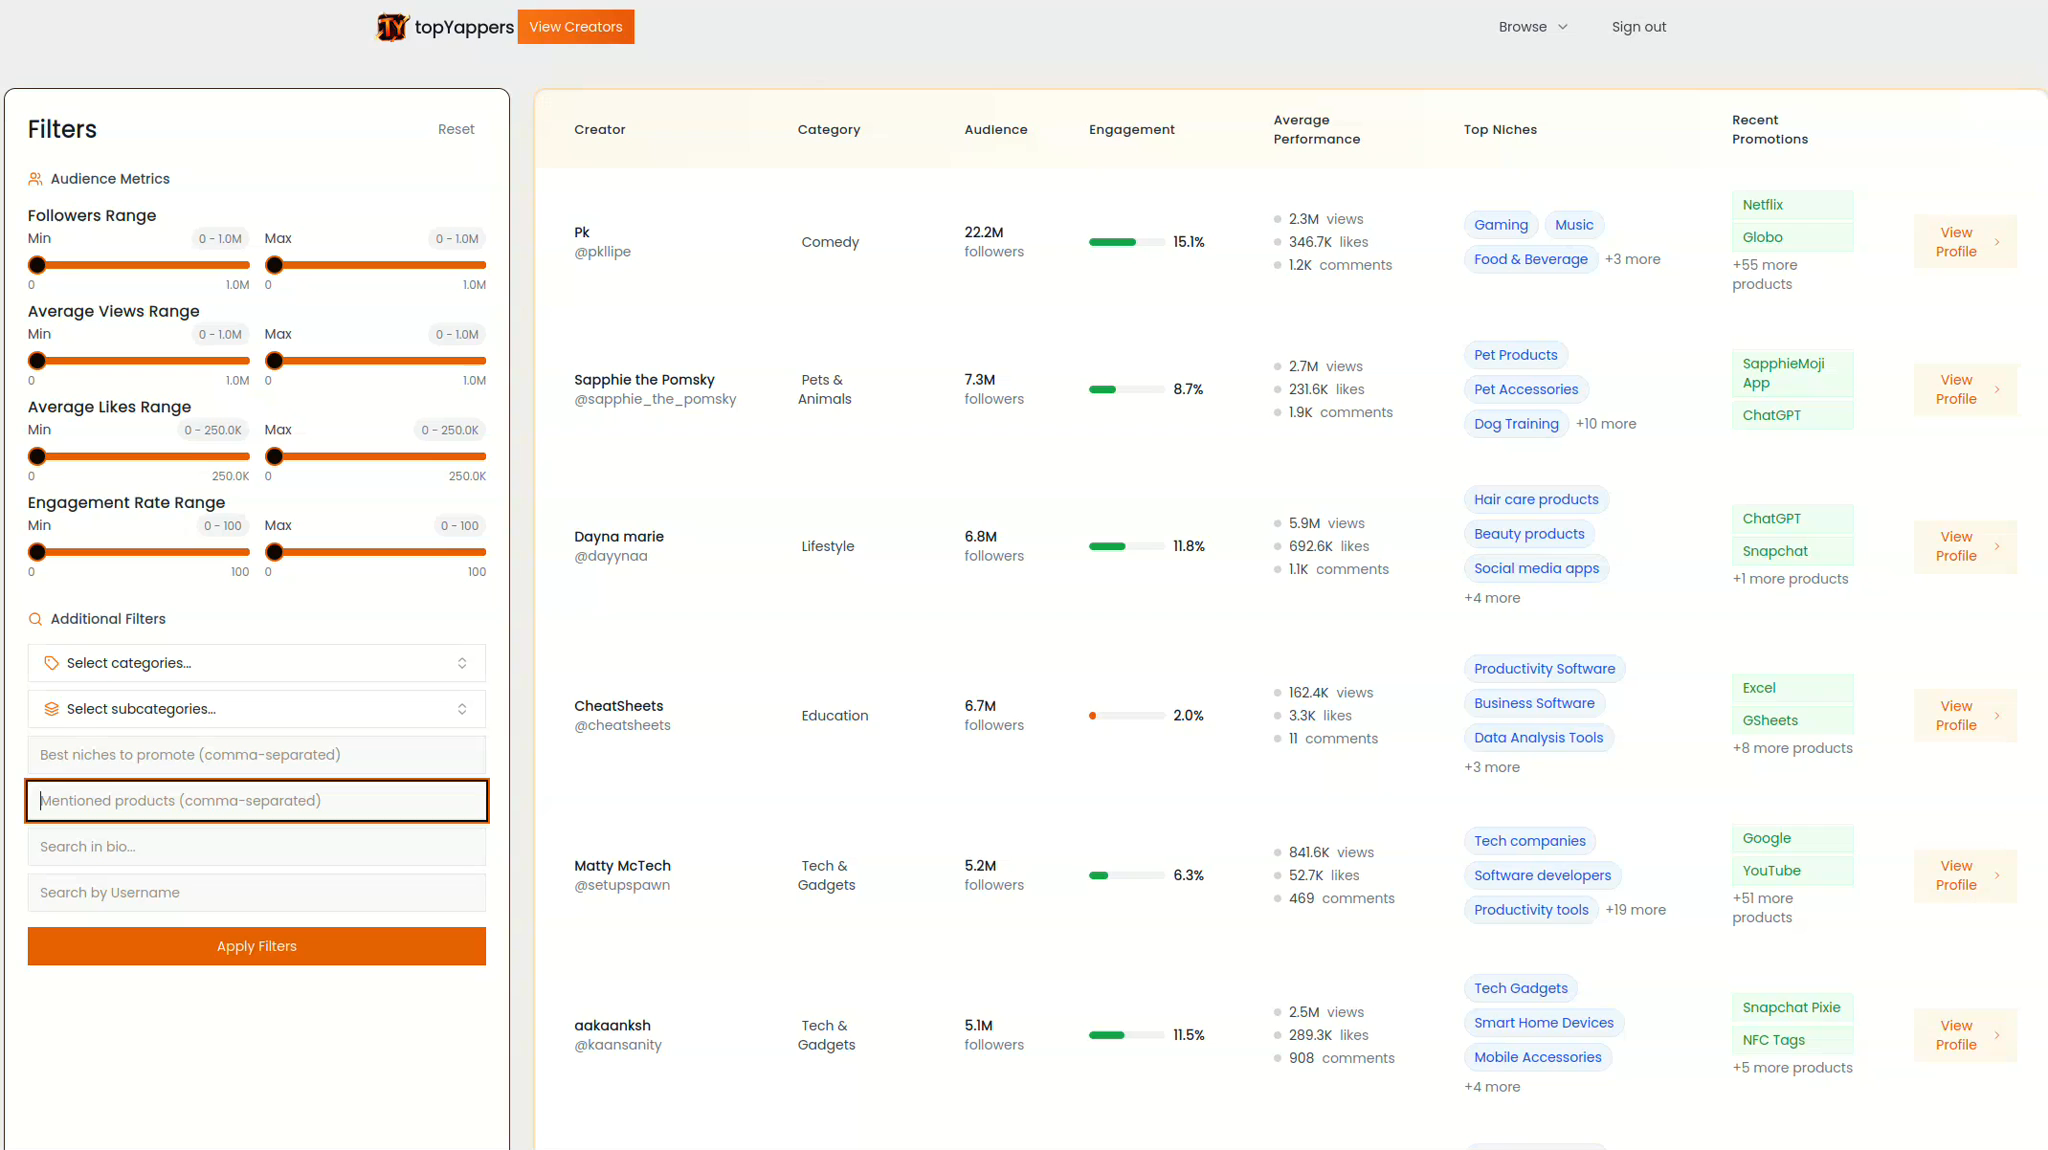Click the Search in bio field
The height and width of the screenshot is (1150, 2048).
[x=257, y=847]
